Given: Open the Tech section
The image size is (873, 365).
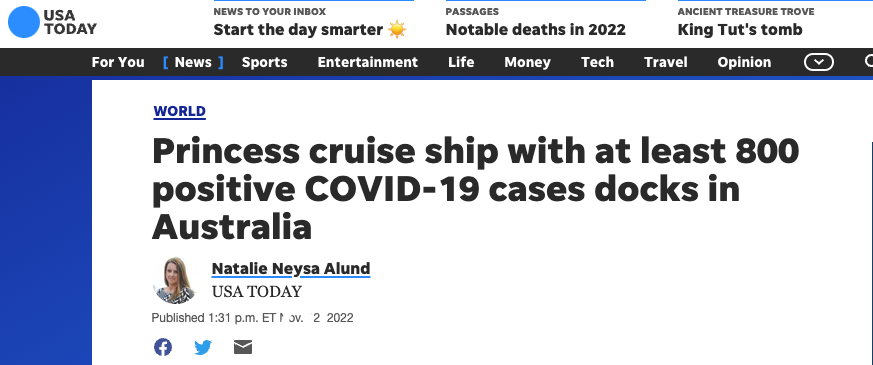Looking at the screenshot, I should tap(597, 62).
